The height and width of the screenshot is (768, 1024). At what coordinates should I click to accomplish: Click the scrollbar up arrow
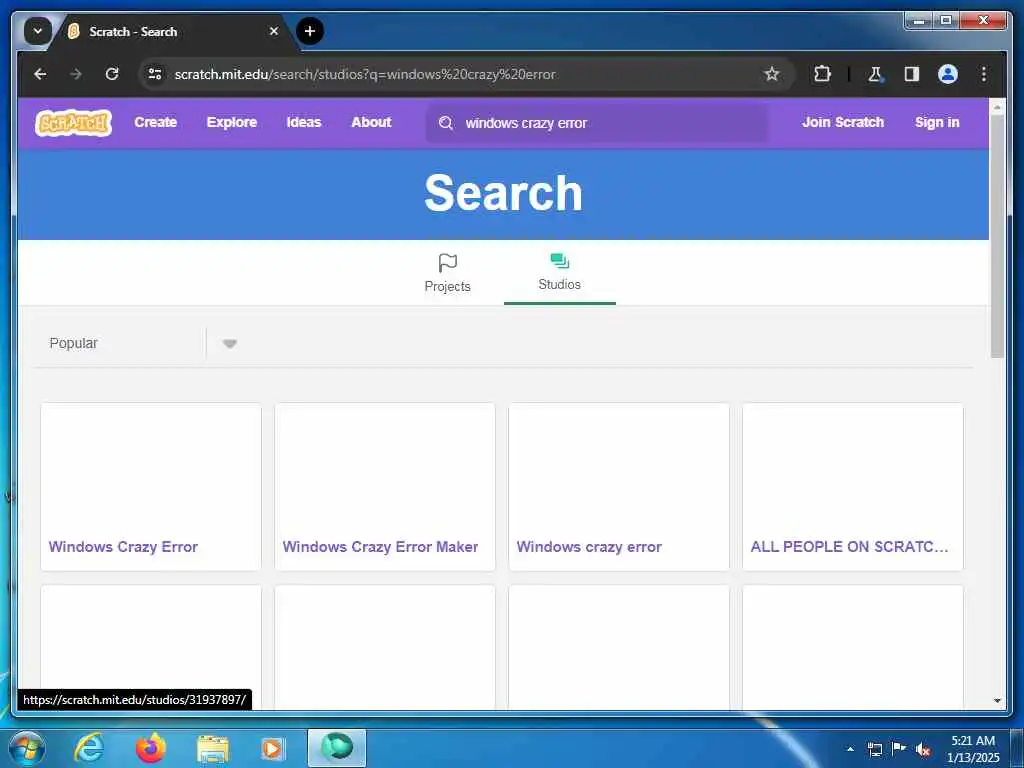(x=997, y=106)
